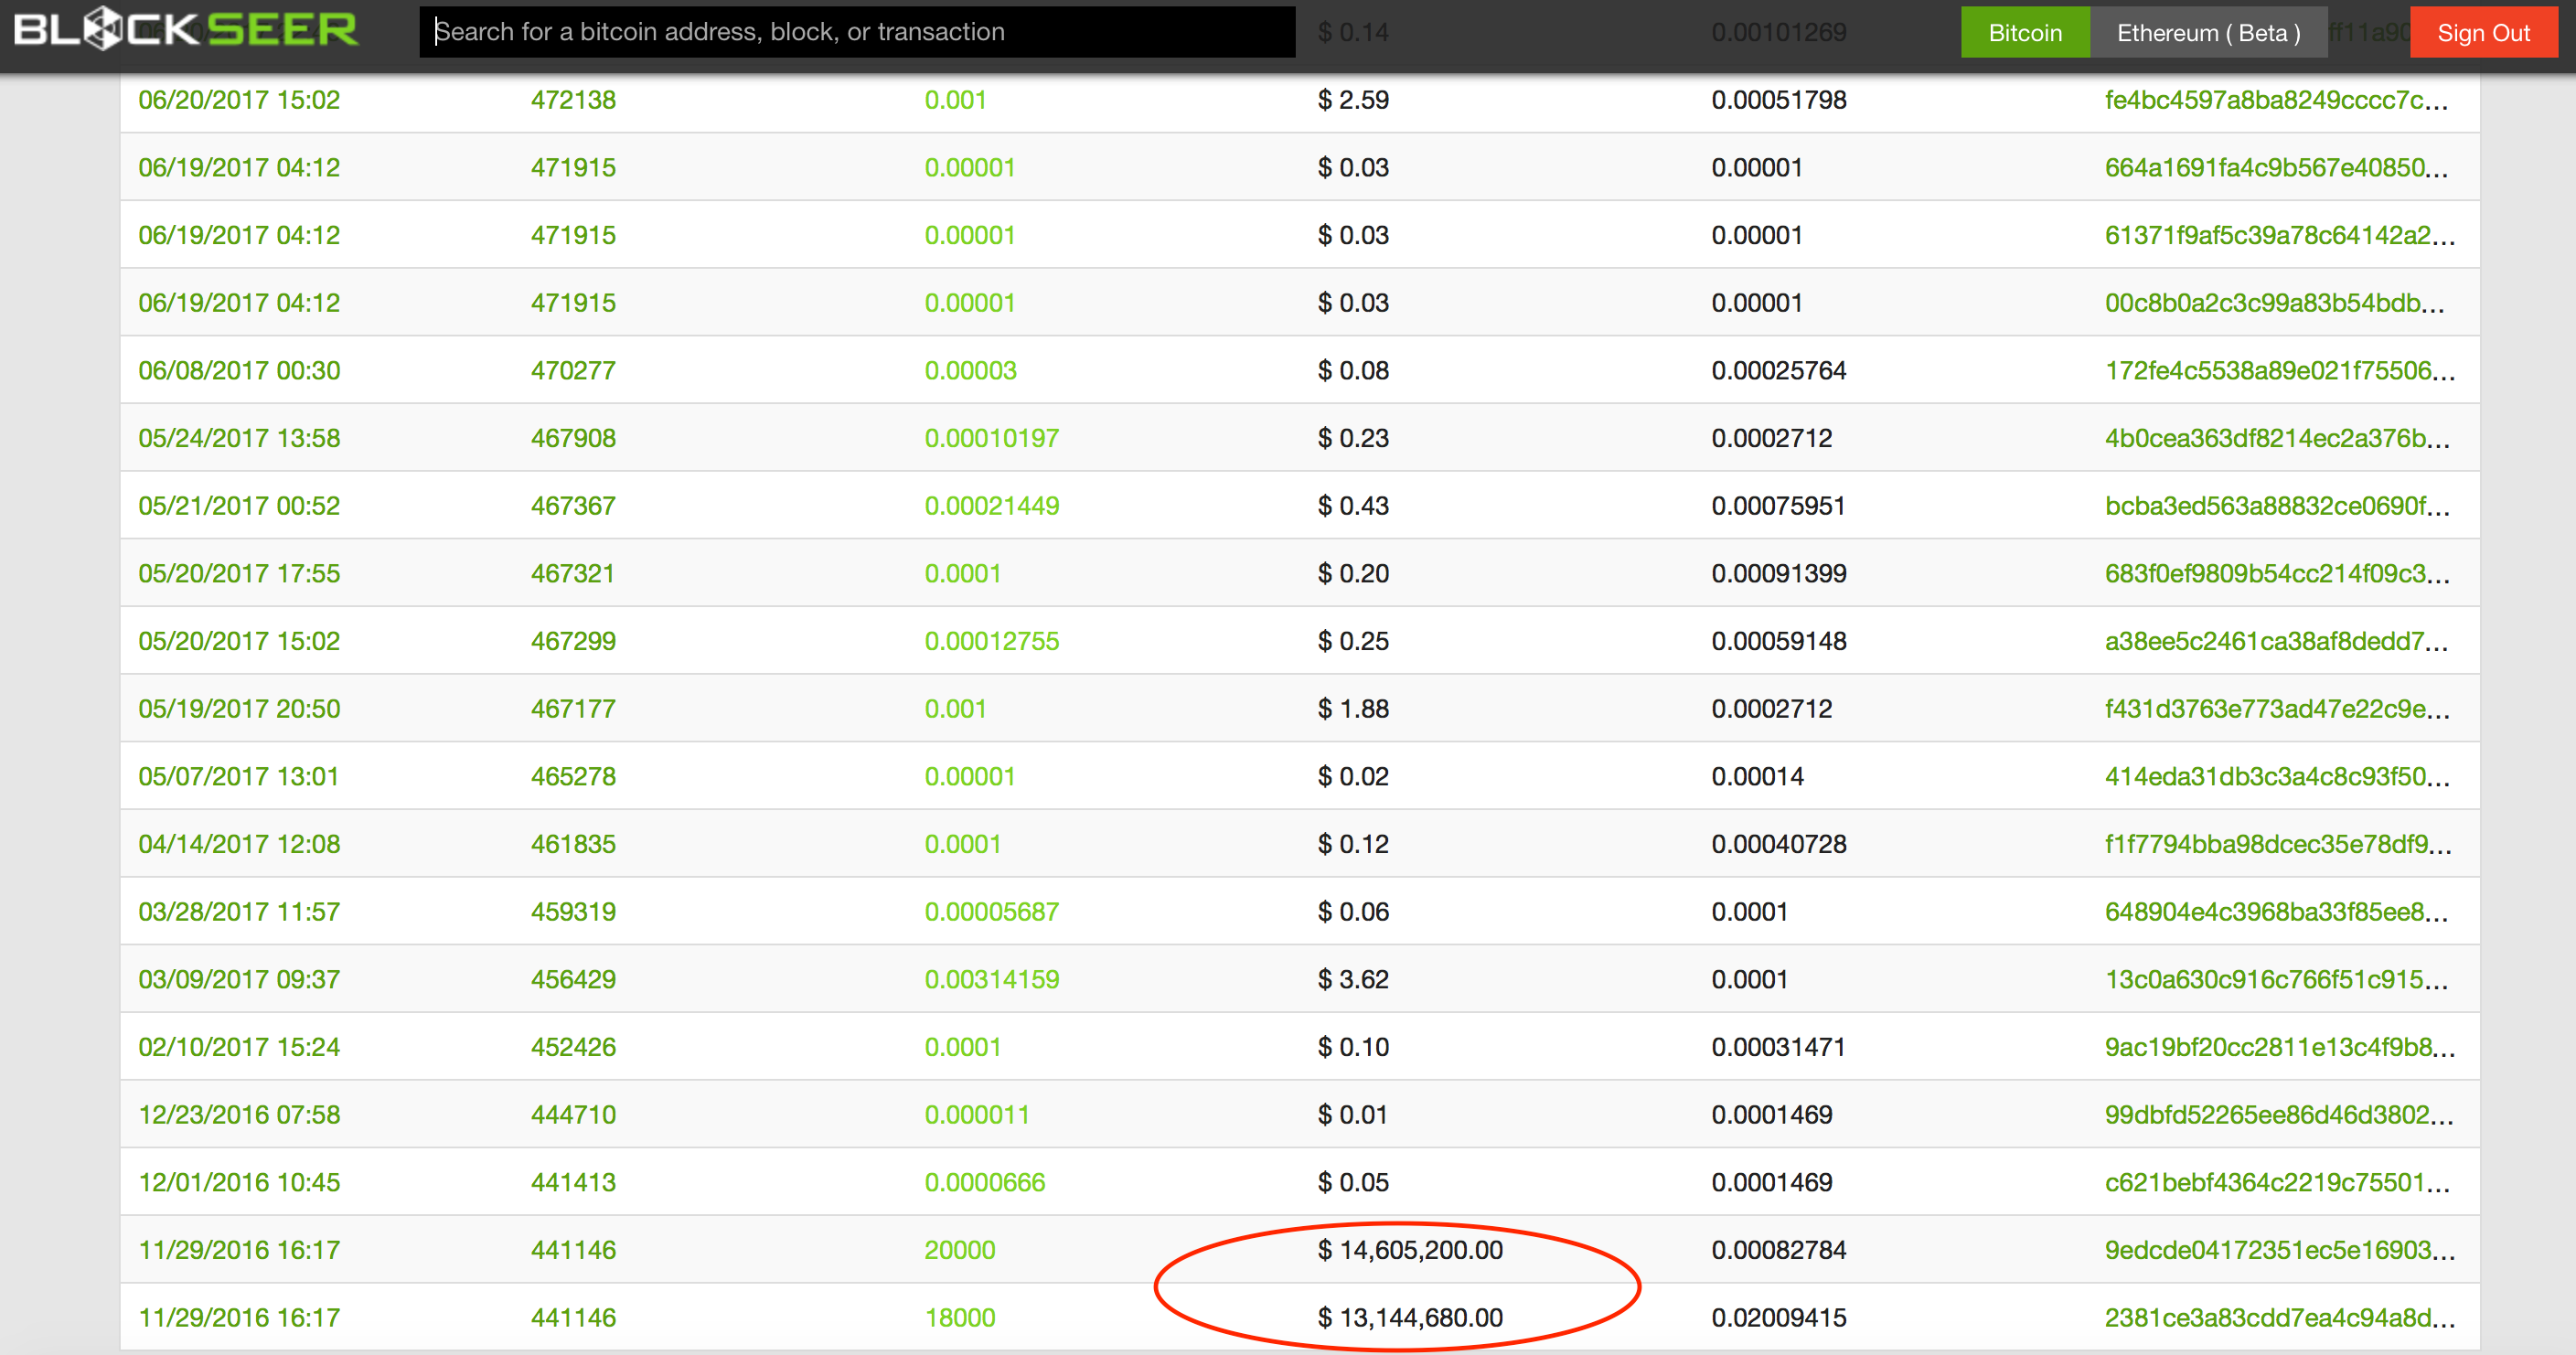Click the BlockSeer logo
This screenshot has width=2576, height=1355.
[186, 29]
